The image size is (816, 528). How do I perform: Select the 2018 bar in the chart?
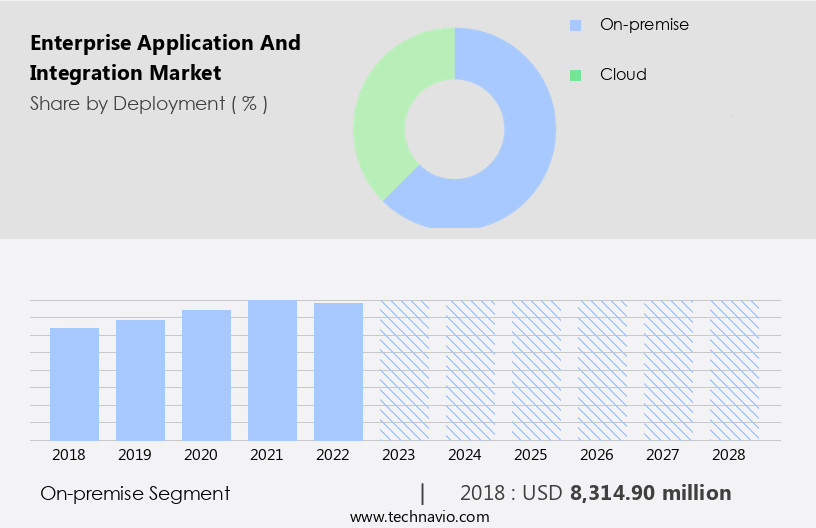75,384
